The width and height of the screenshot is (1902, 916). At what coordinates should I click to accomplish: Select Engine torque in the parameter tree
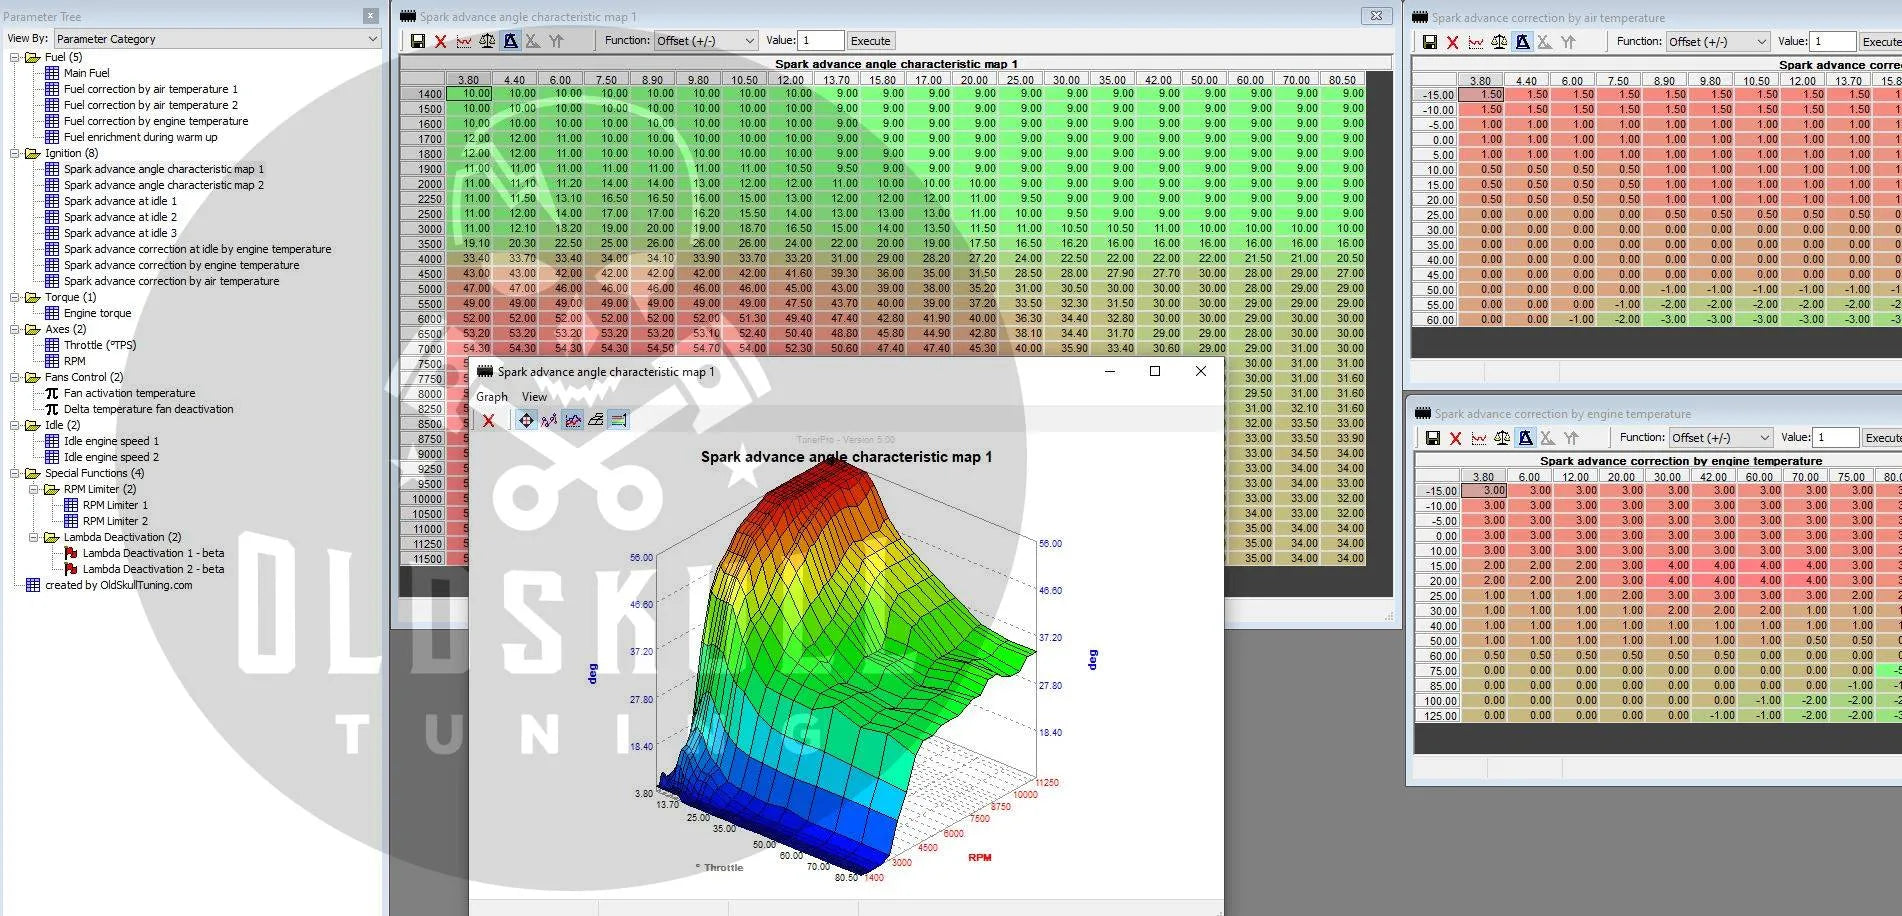click(x=97, y=313)
